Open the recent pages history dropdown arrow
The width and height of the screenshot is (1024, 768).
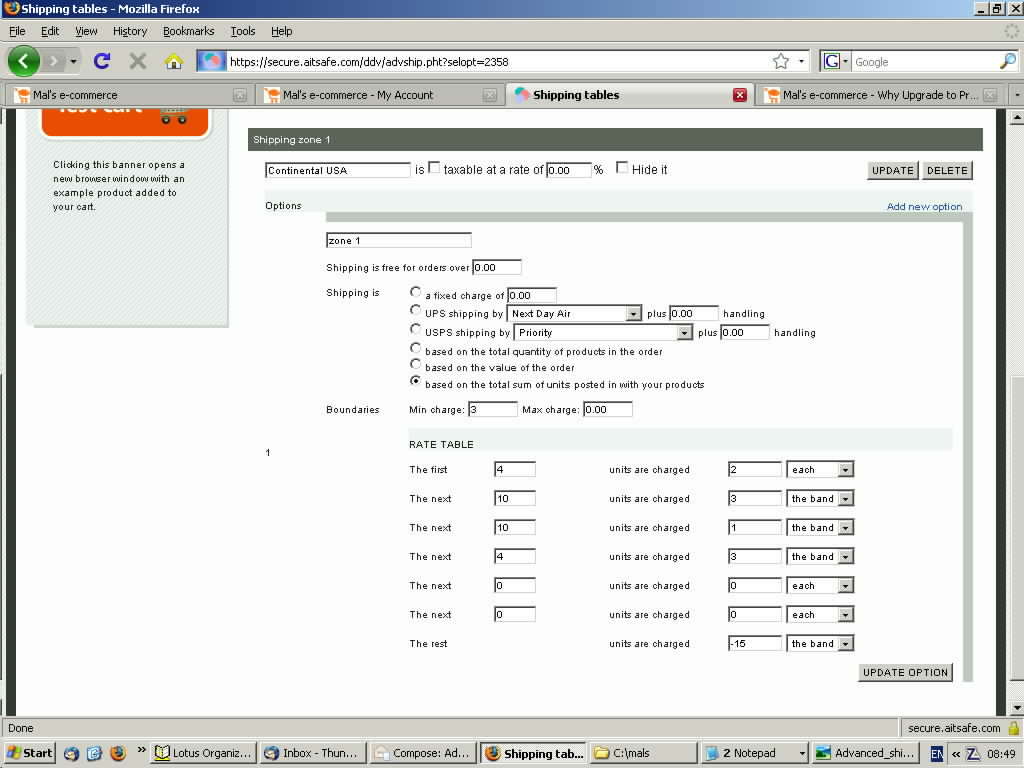click(x=73, y=61)
